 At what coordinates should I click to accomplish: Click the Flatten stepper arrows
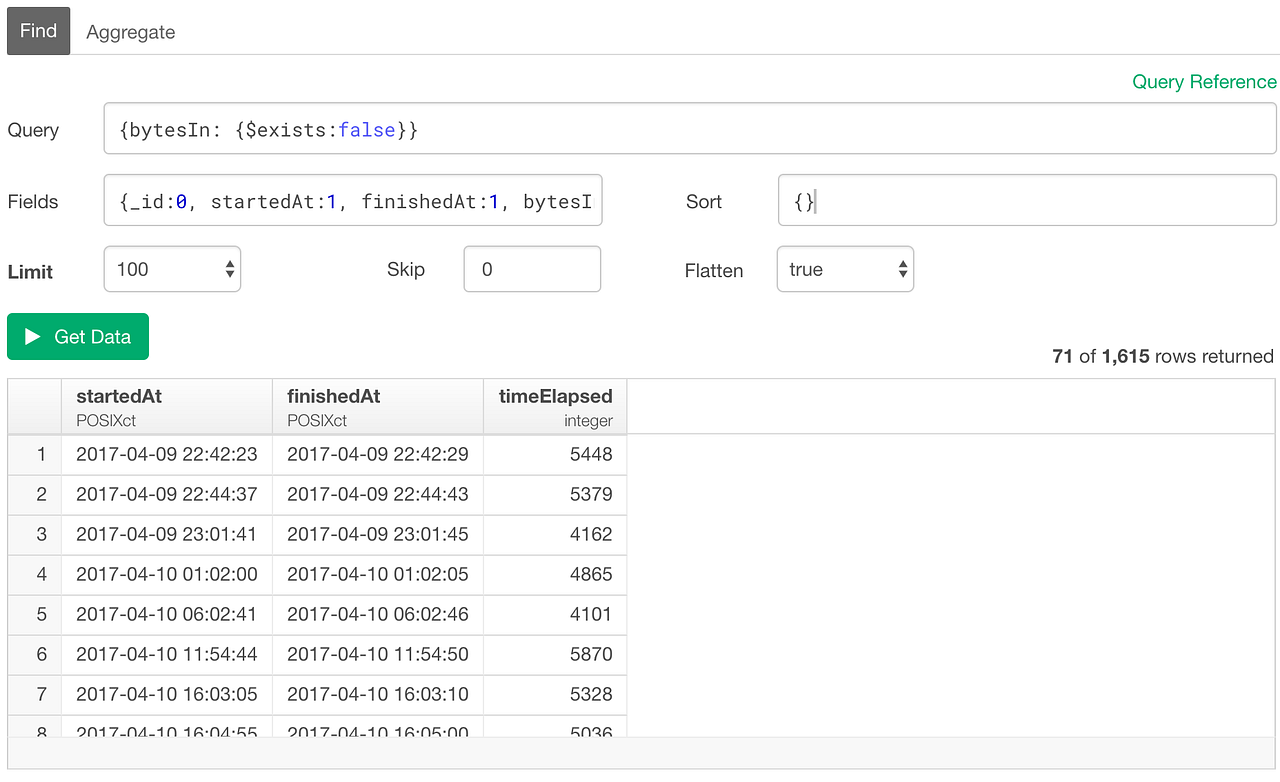(x=901, y=268)
